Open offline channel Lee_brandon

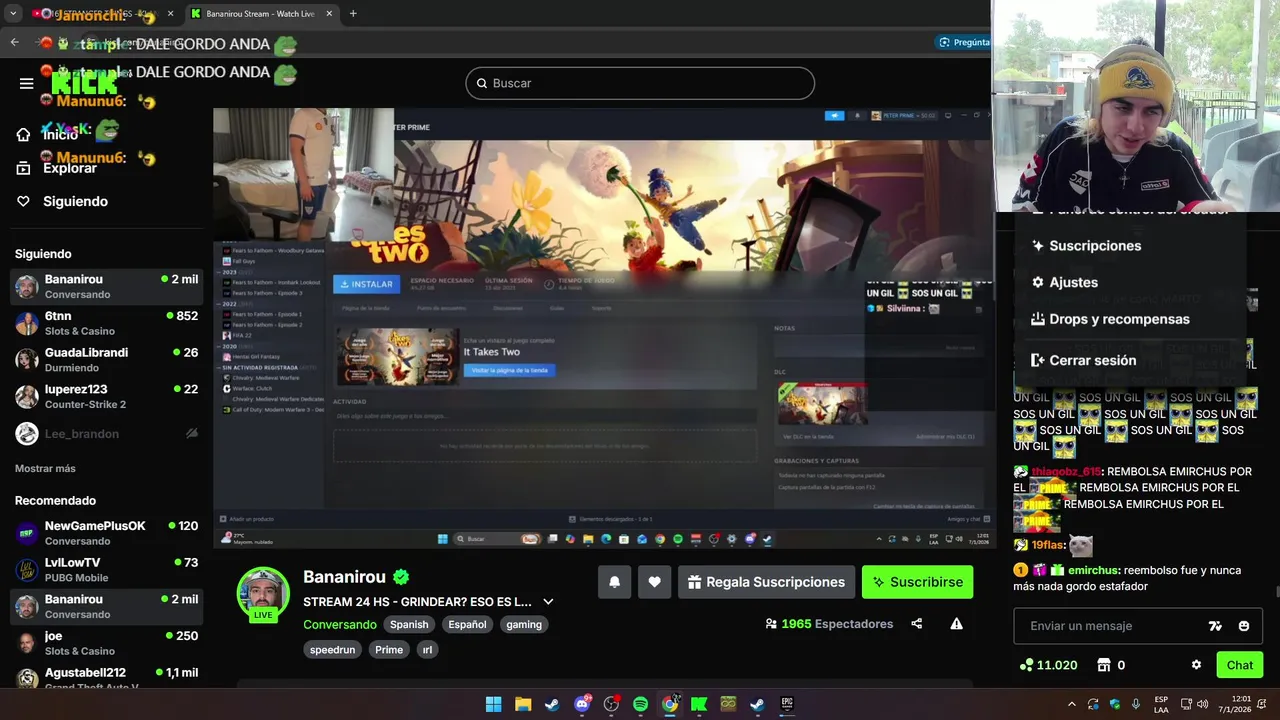point(106,433)
